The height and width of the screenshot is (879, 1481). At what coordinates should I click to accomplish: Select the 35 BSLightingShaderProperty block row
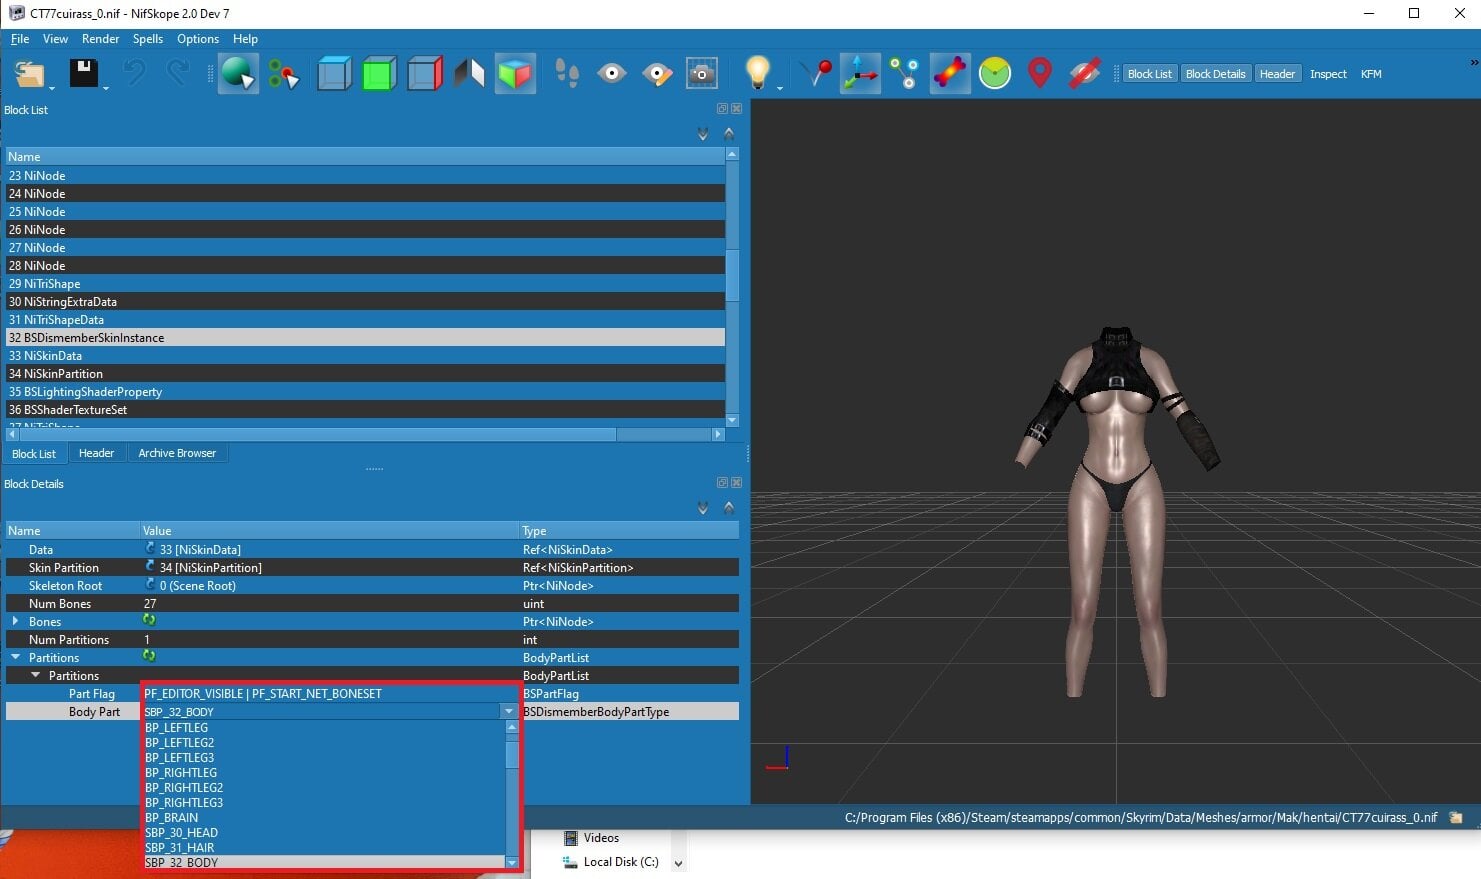pyautogui.click(x=365, y=392)
